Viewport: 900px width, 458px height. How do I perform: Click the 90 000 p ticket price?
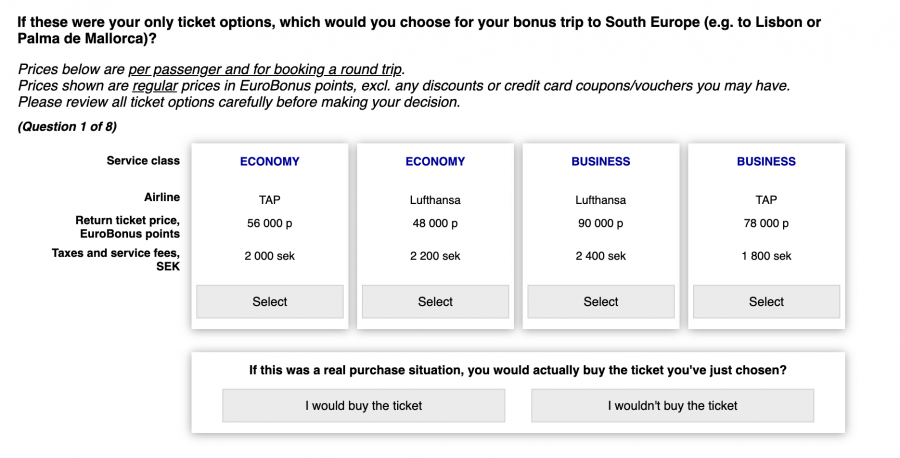click(x=601, y=224)
